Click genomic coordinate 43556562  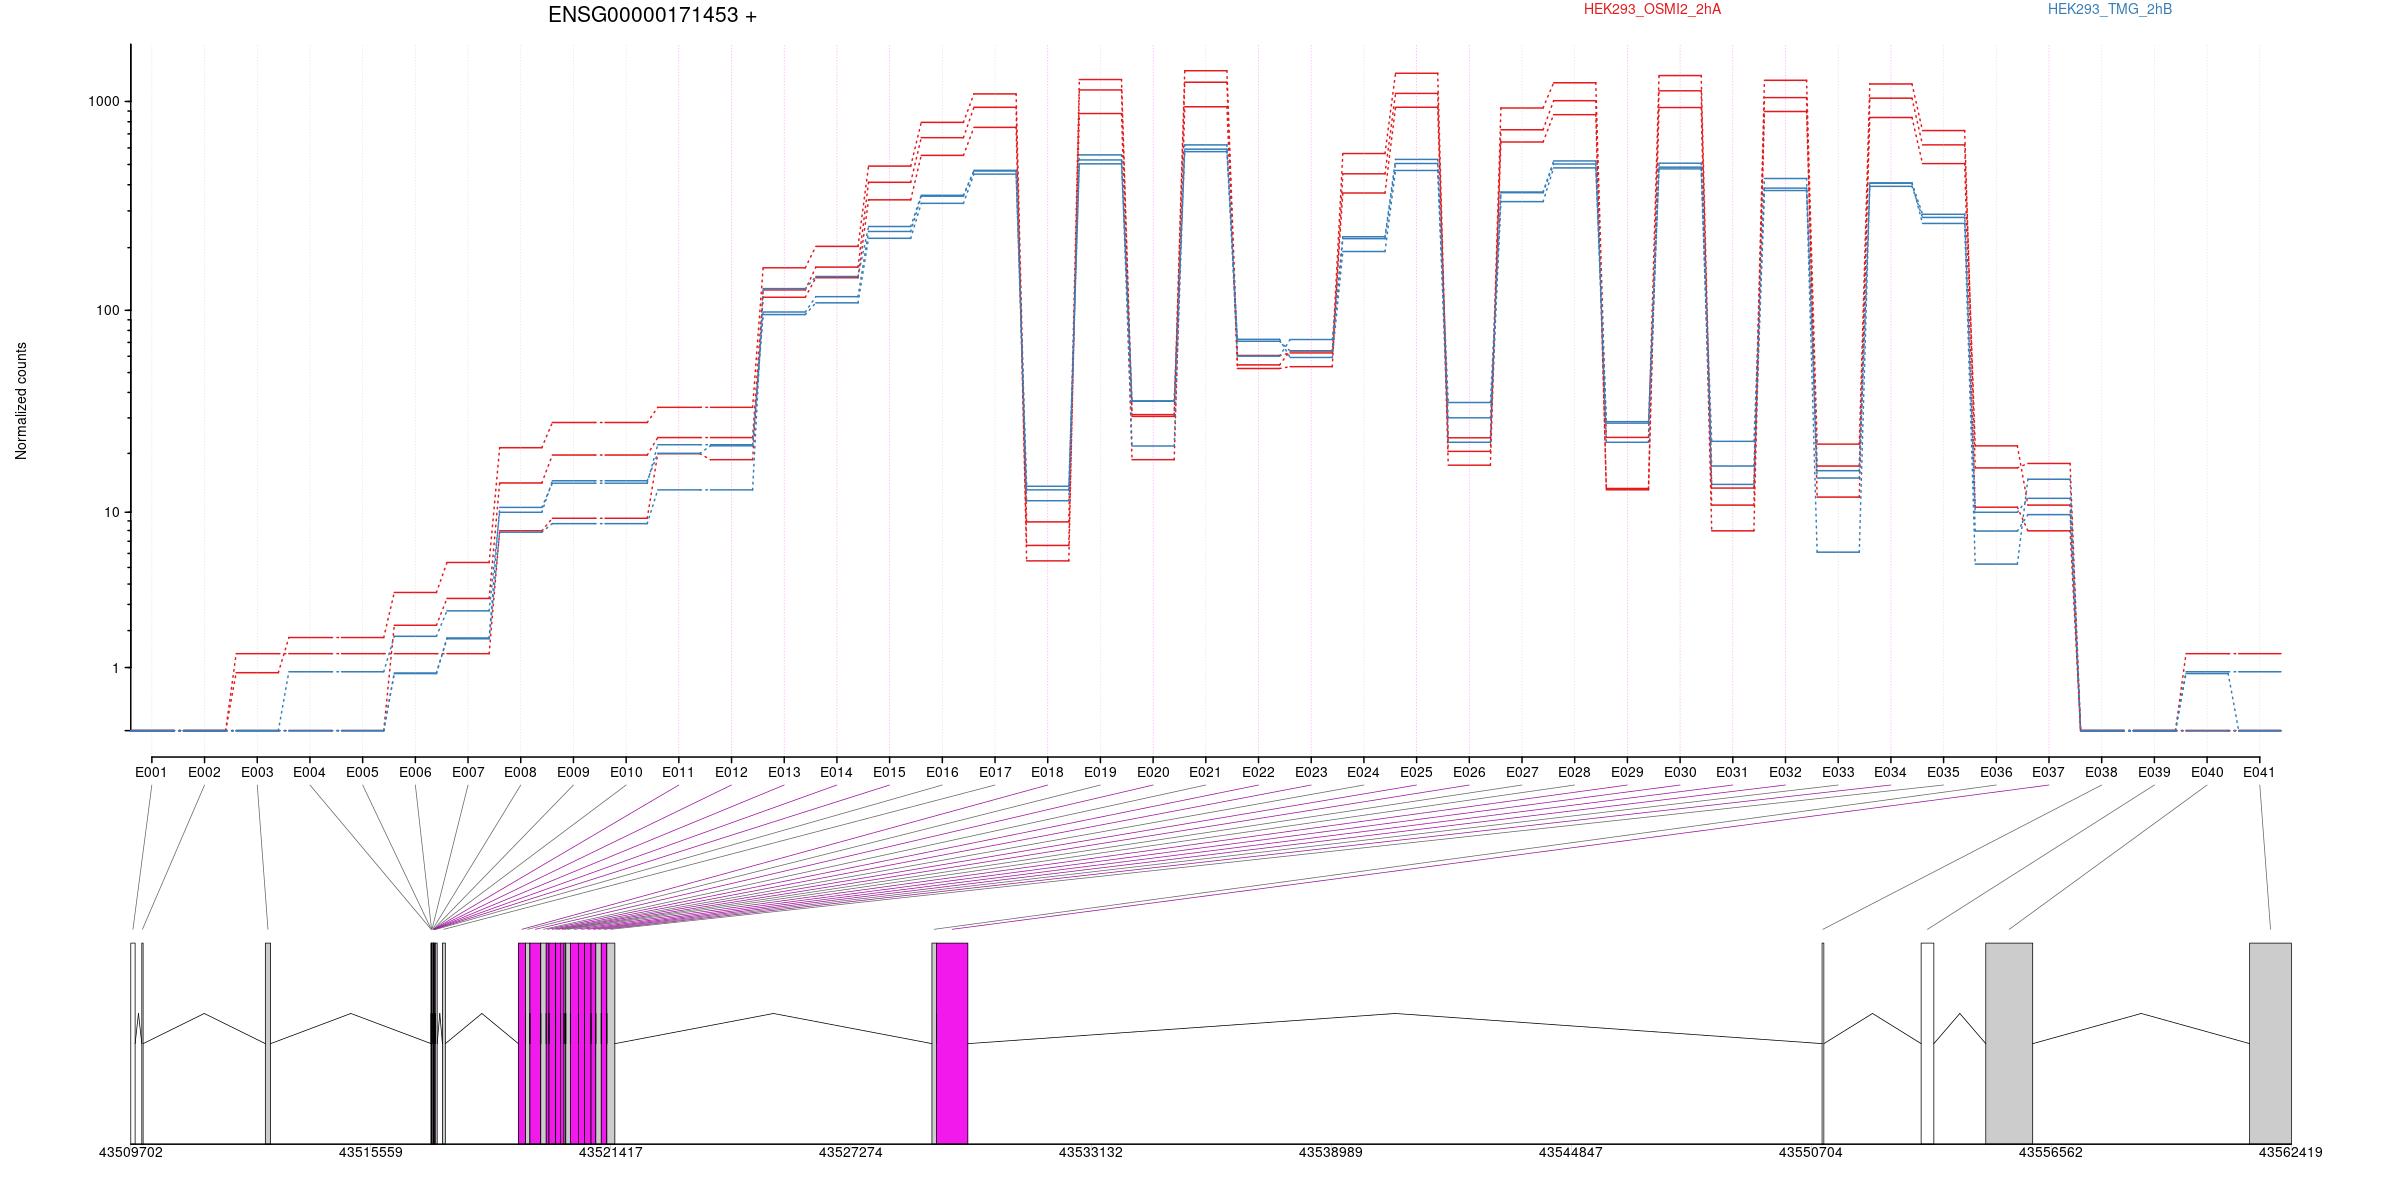pos(2051,1152)
